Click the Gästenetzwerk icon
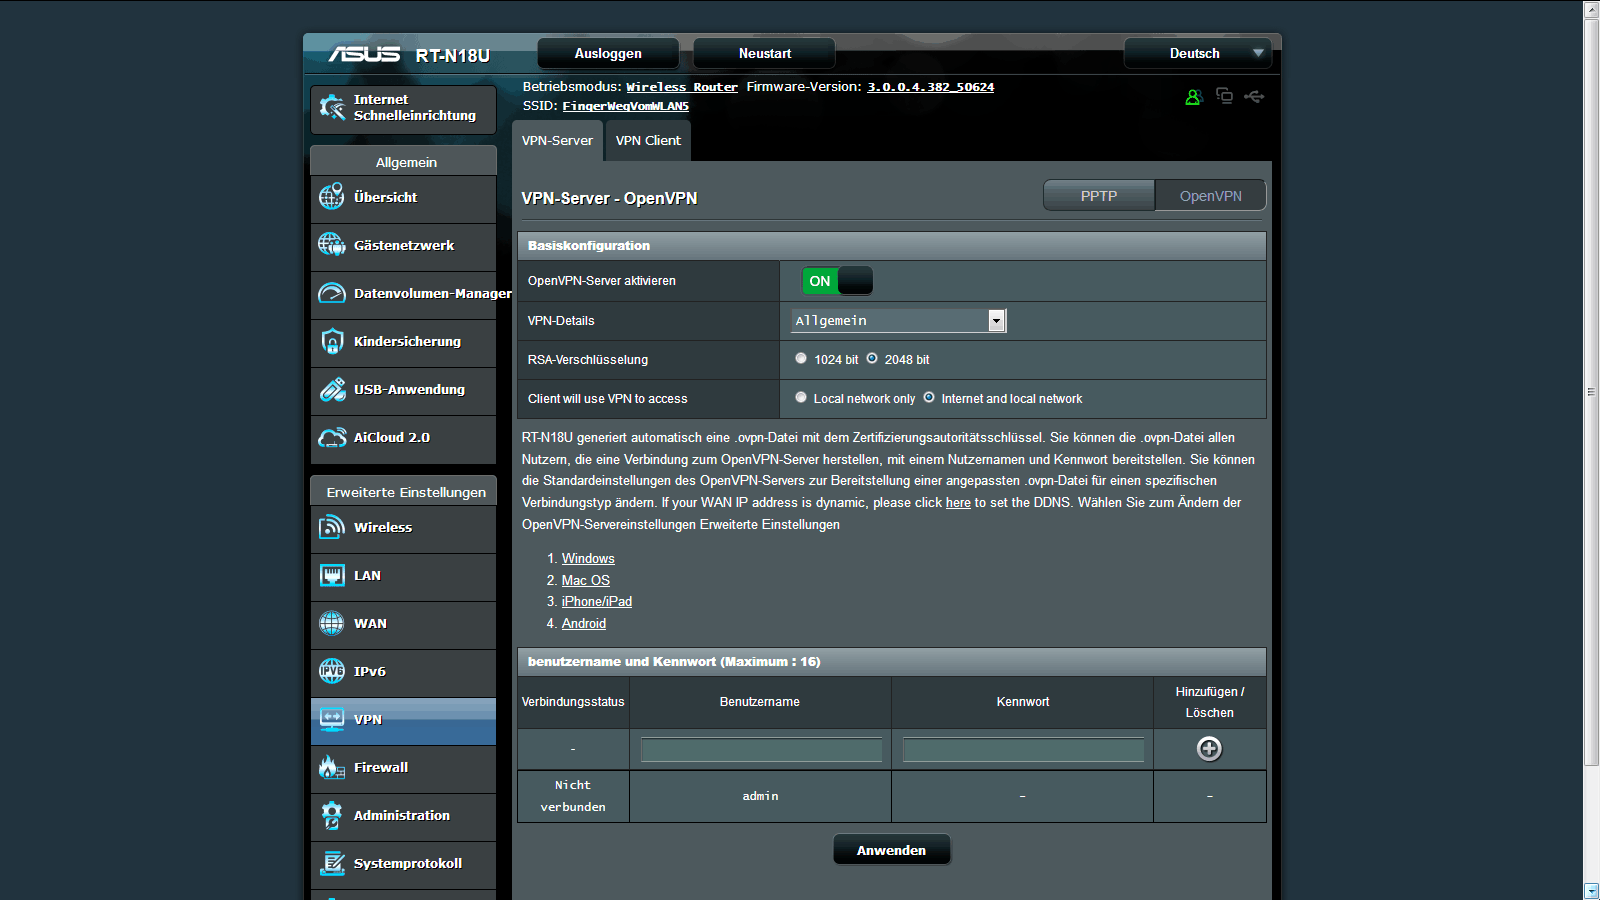 [332, 245]
